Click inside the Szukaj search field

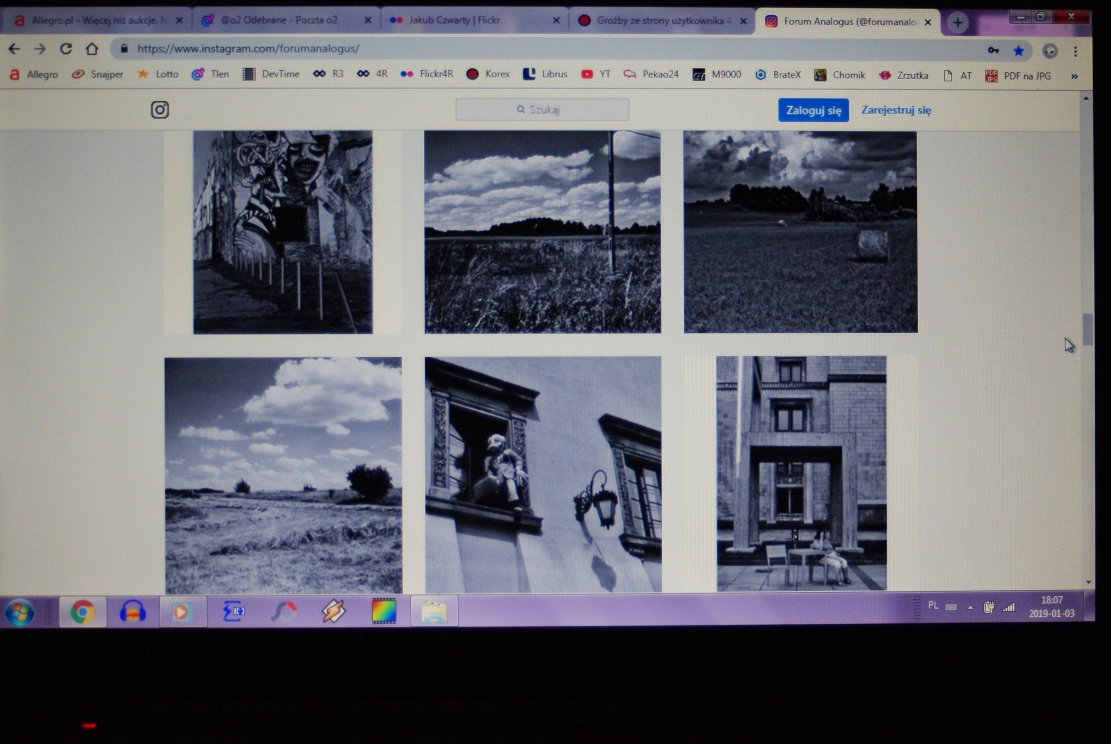click(x=542, y=110)
